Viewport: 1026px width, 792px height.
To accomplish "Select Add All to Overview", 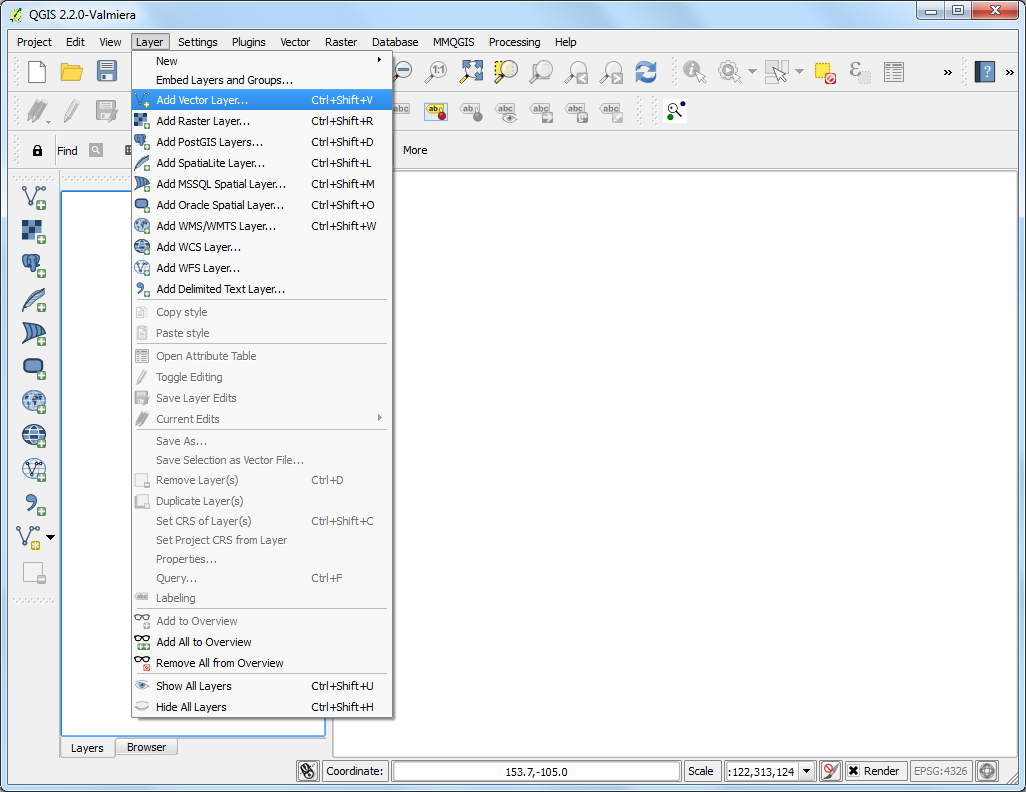I will pyautogui.click(x=262, y=642).
